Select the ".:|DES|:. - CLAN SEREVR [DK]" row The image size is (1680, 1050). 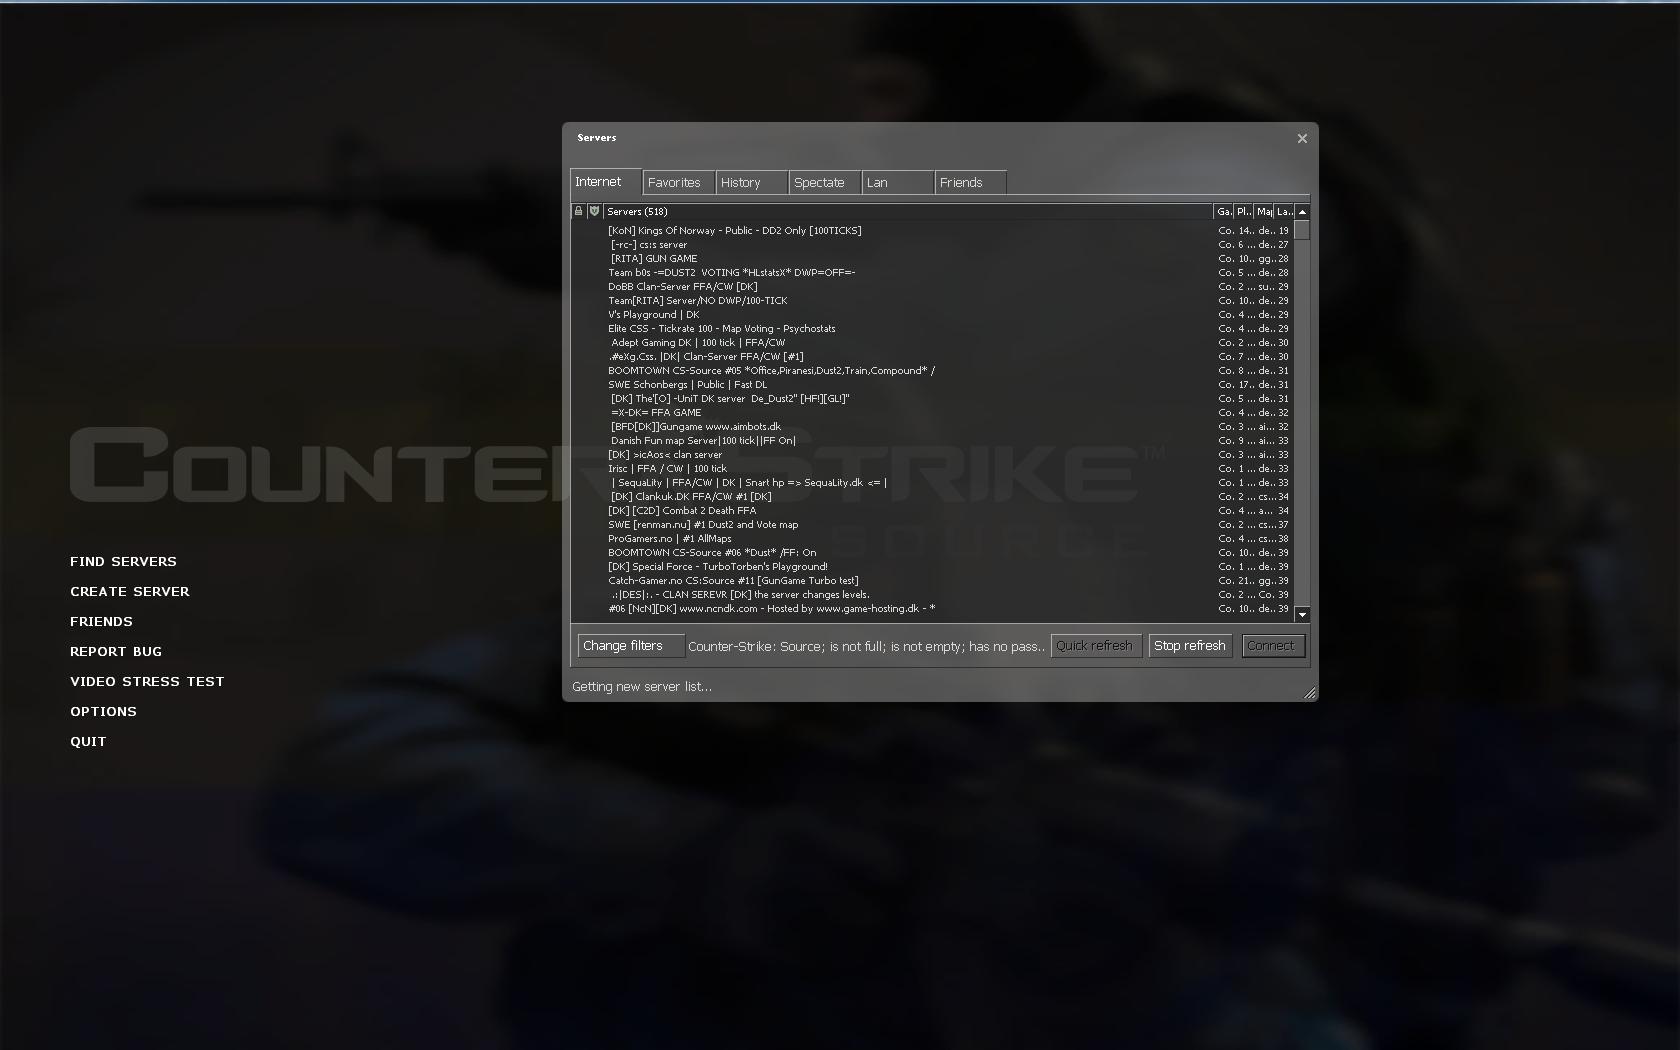932,595
